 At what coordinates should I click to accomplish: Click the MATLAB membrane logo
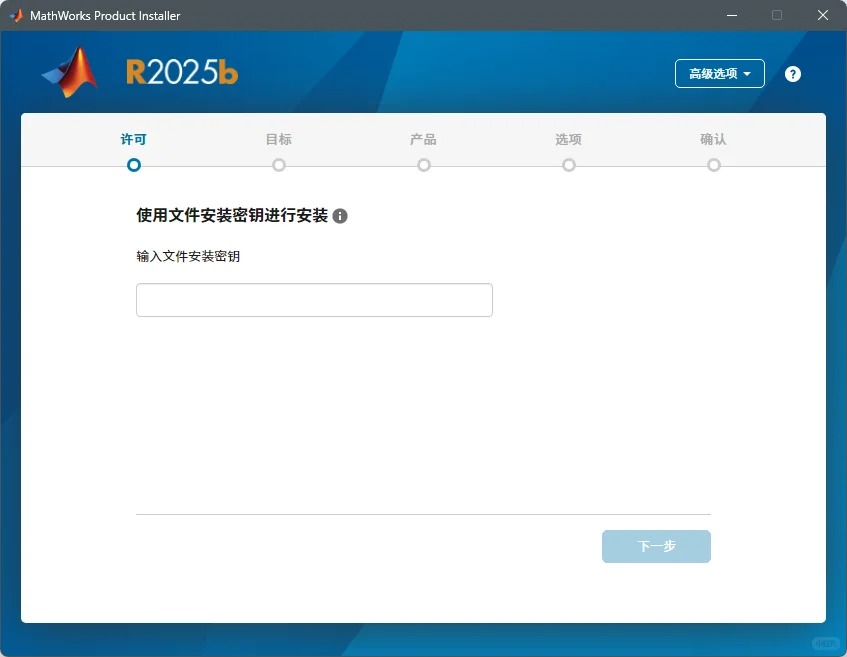[68, 73]
